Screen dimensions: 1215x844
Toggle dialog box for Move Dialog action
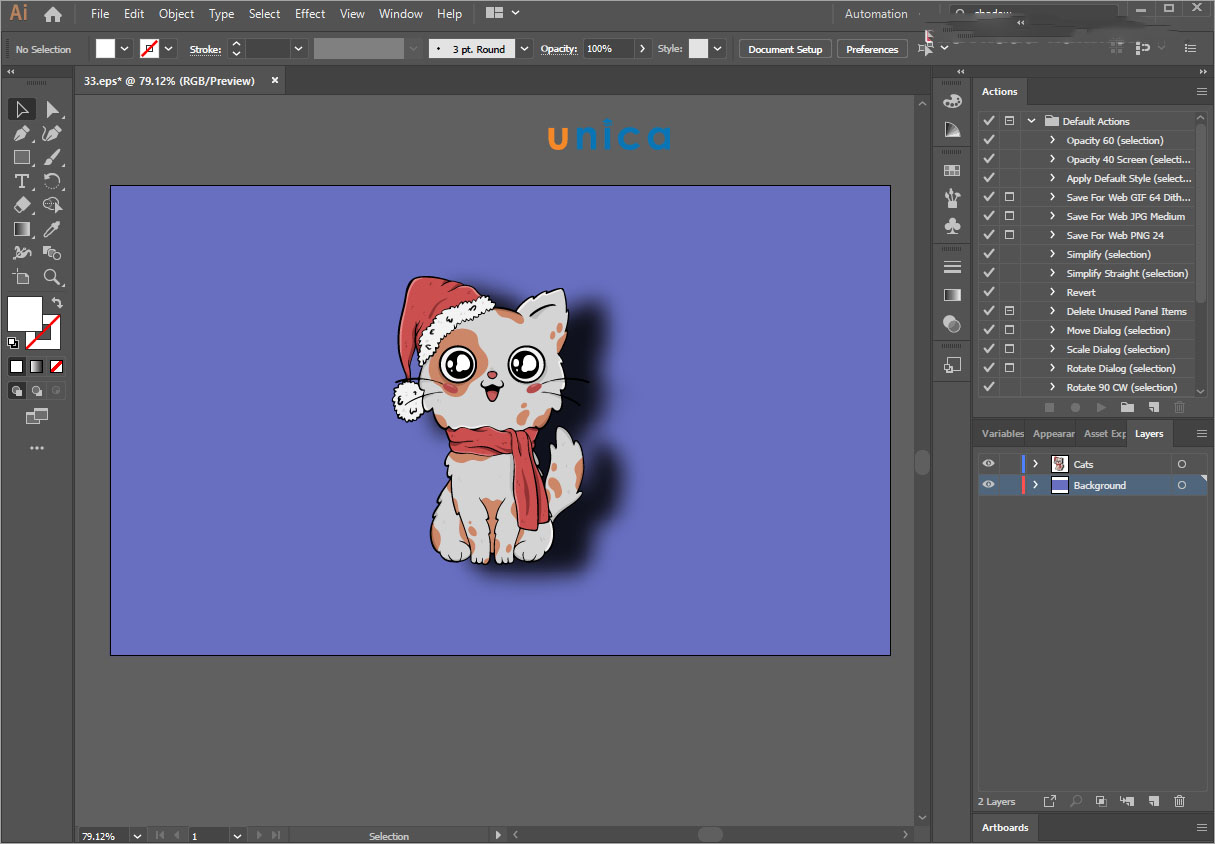(1009, 330)
